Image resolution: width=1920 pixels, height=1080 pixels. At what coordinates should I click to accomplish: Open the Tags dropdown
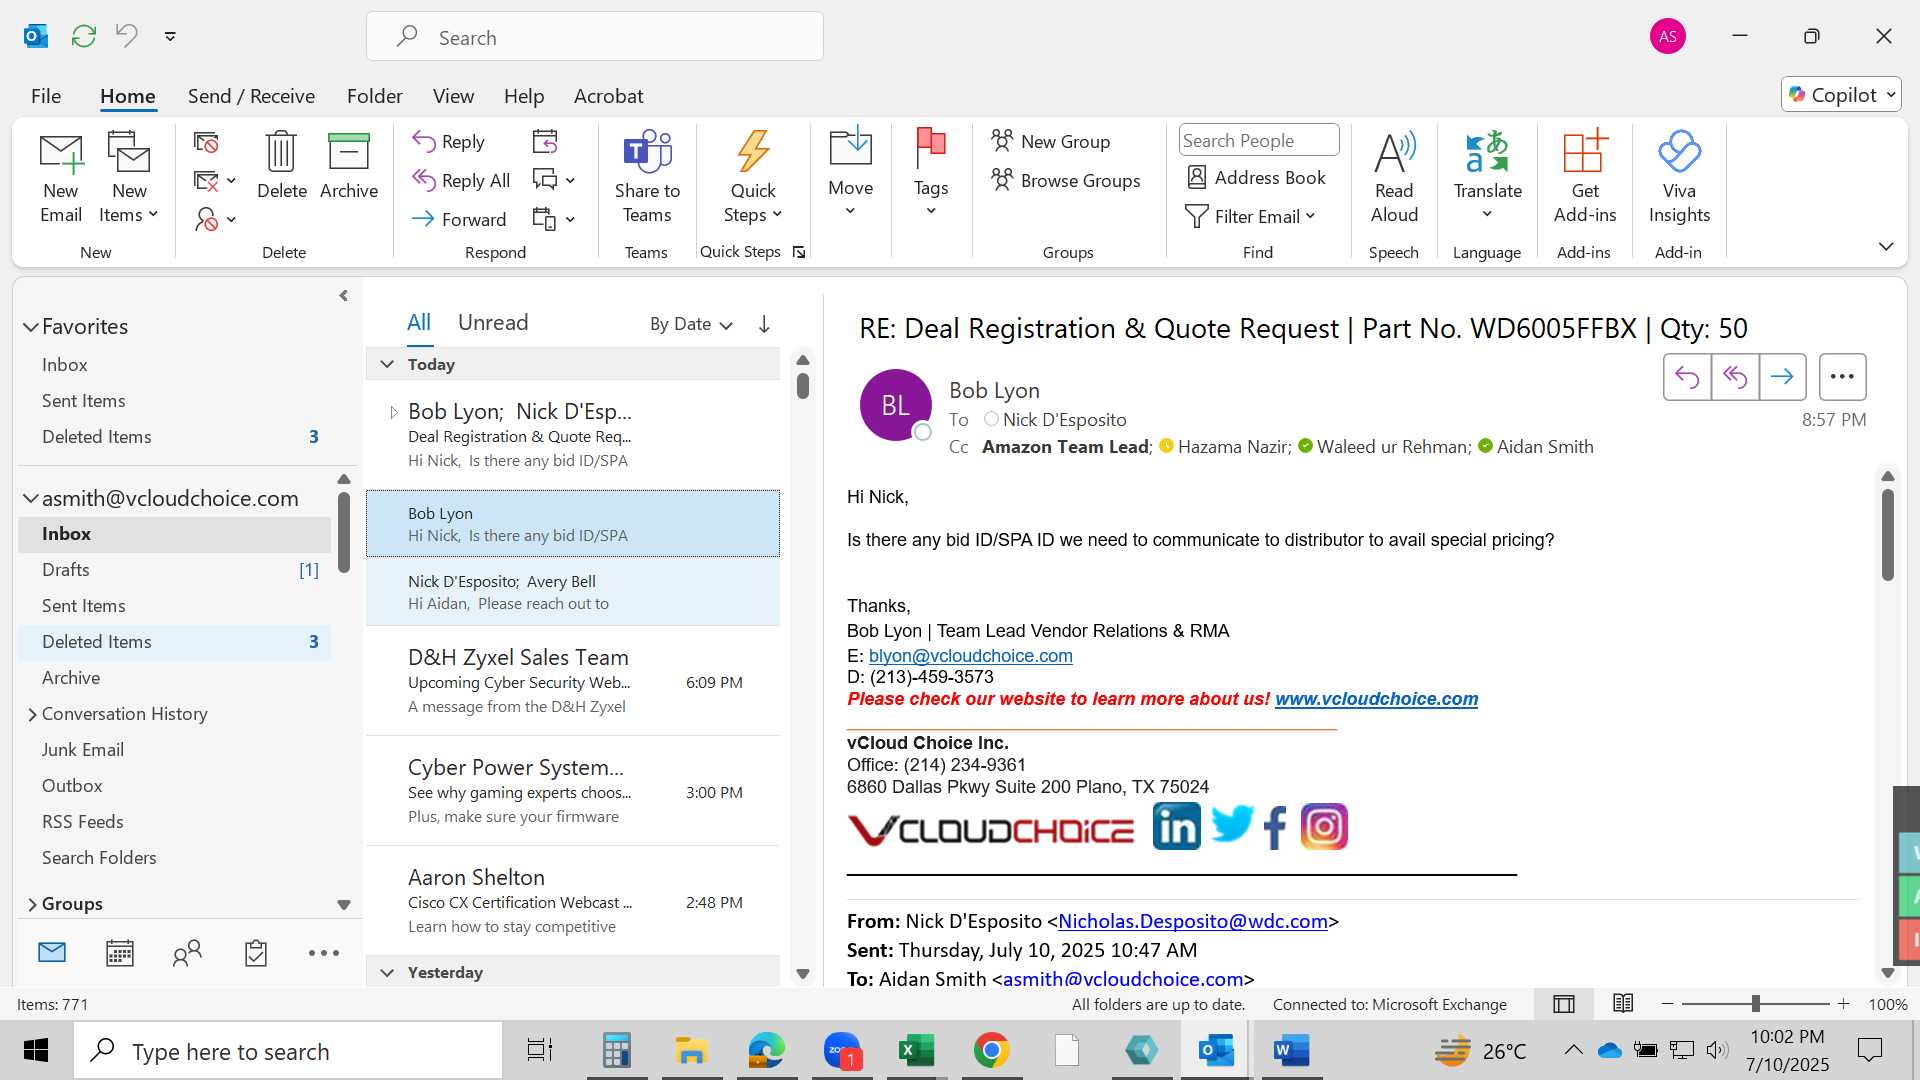(x=930, y=172)
